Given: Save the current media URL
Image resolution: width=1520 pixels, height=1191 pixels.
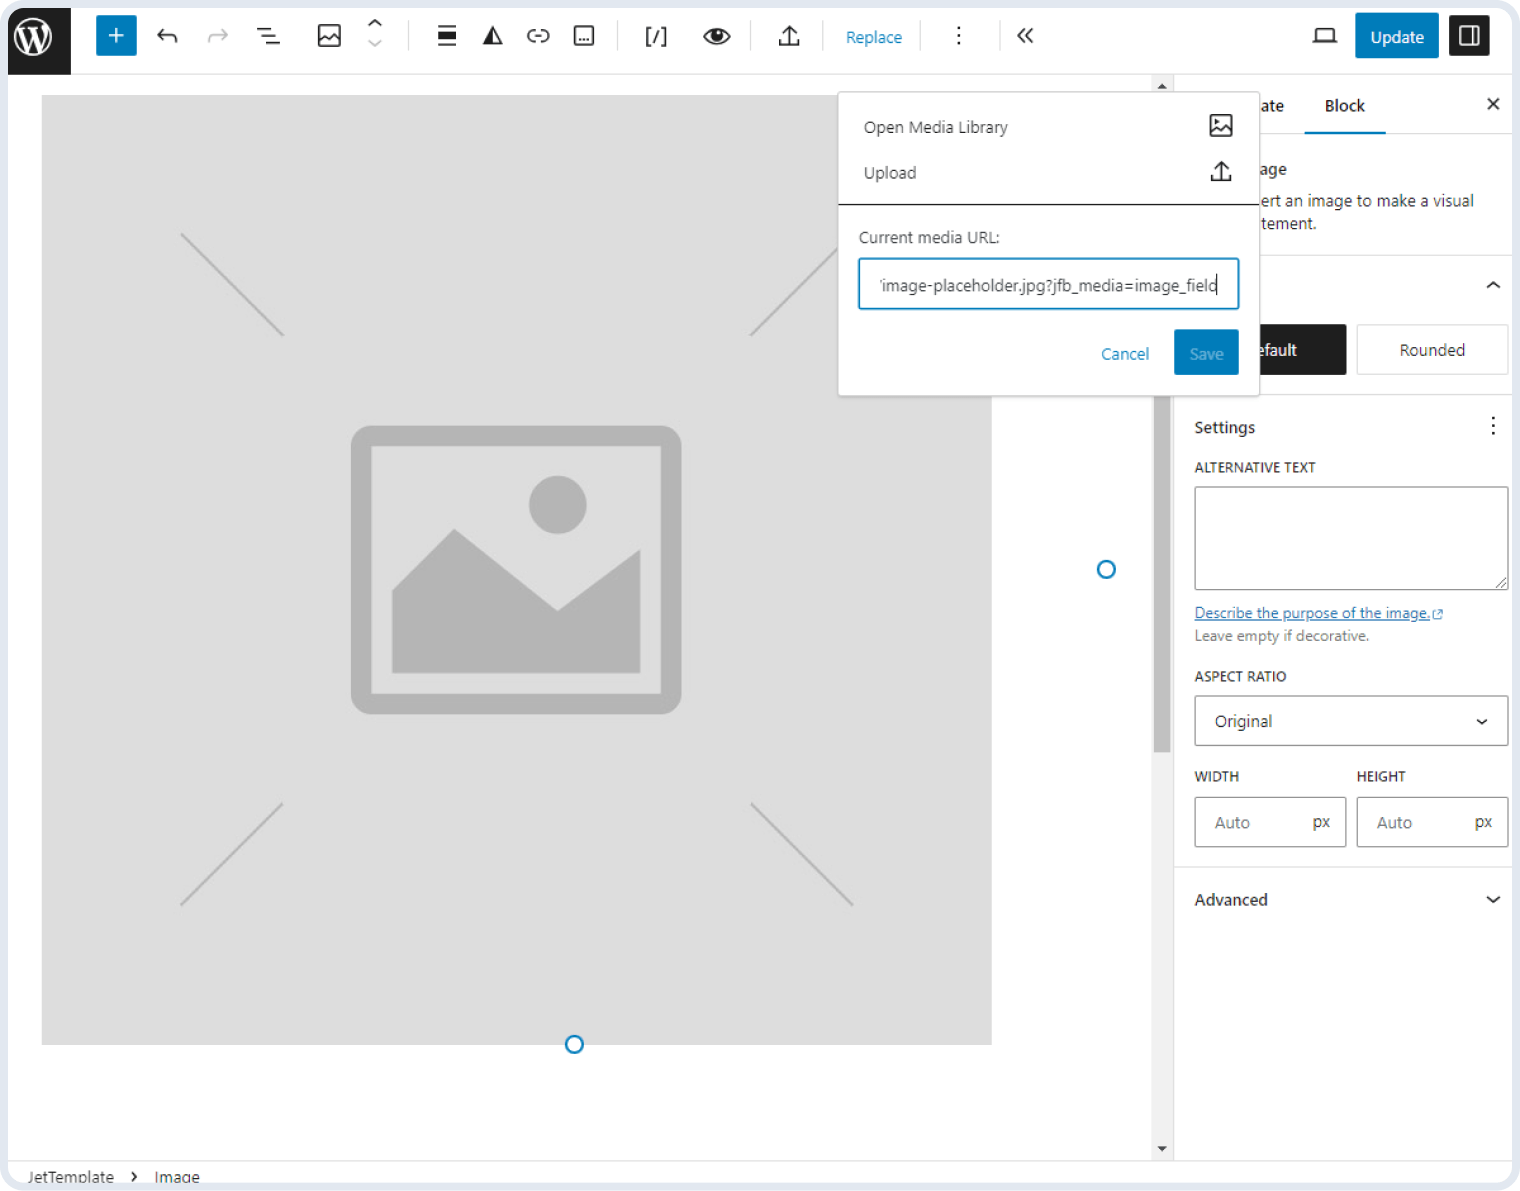Looking at the screenshot, I should [1205, 352].
